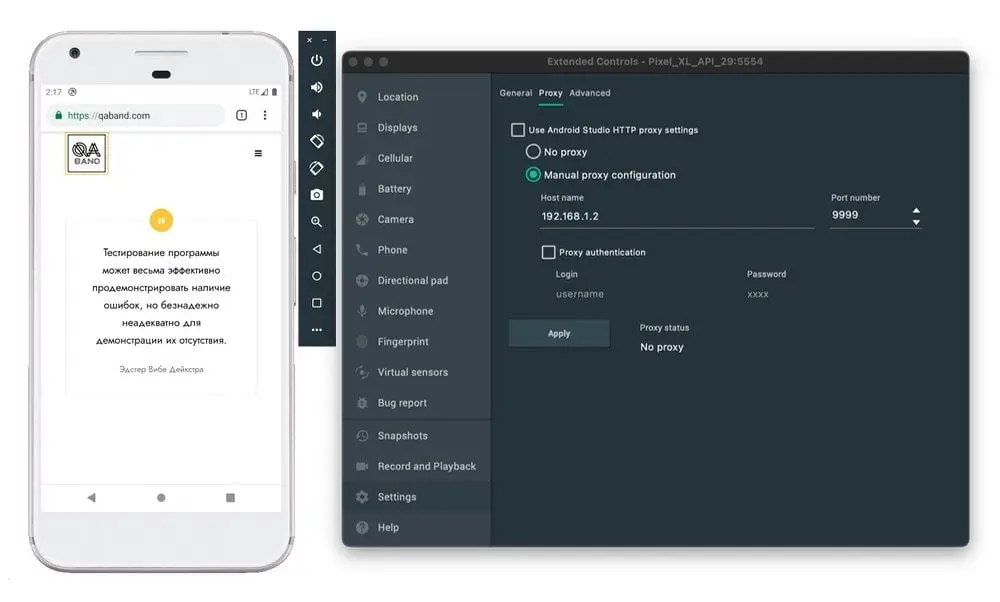Click the volume up icon in emulator toolbar
The image size is (1000, 602).
(x=317, y=87)
